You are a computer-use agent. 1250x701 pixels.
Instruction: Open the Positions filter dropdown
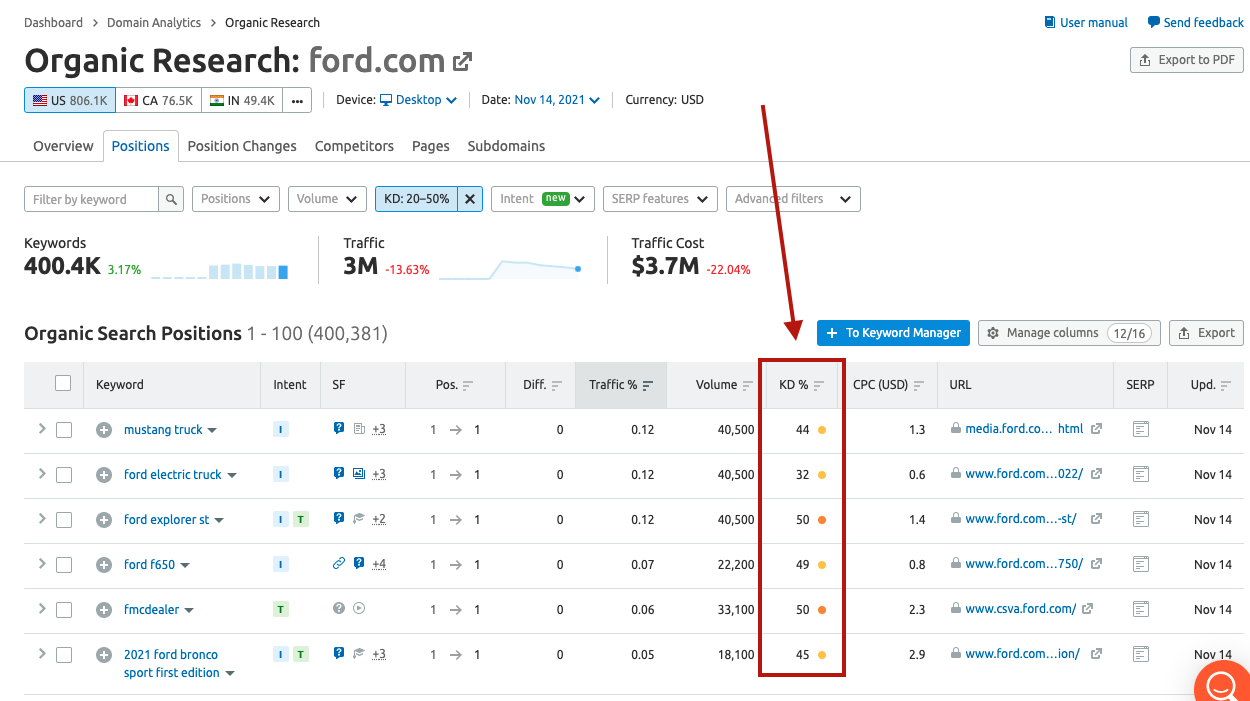(x=235, y=199)
